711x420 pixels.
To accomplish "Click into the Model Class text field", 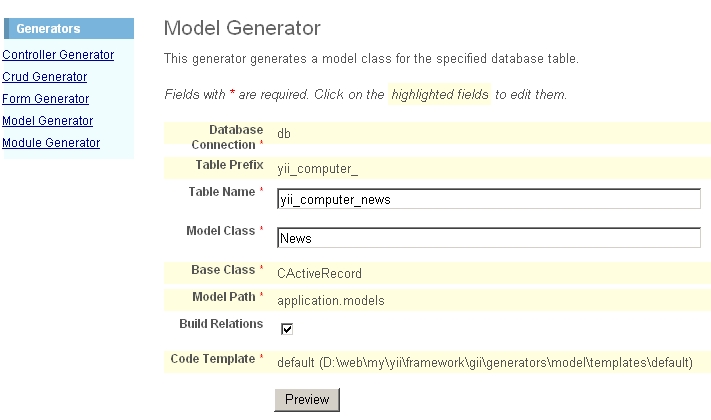I will (488, 238).
